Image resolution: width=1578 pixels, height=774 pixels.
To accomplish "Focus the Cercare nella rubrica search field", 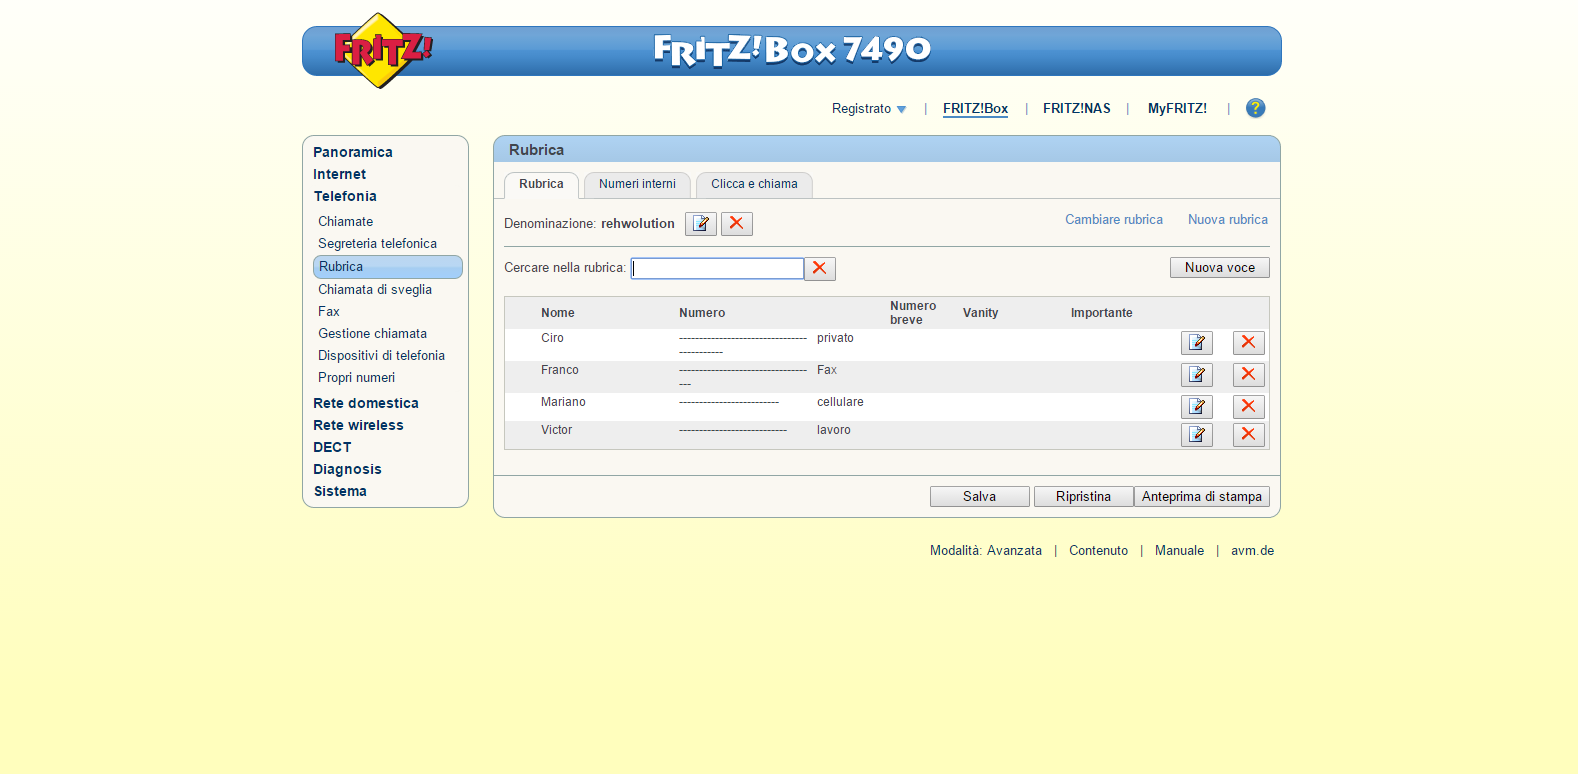I will tap(717, 269).
